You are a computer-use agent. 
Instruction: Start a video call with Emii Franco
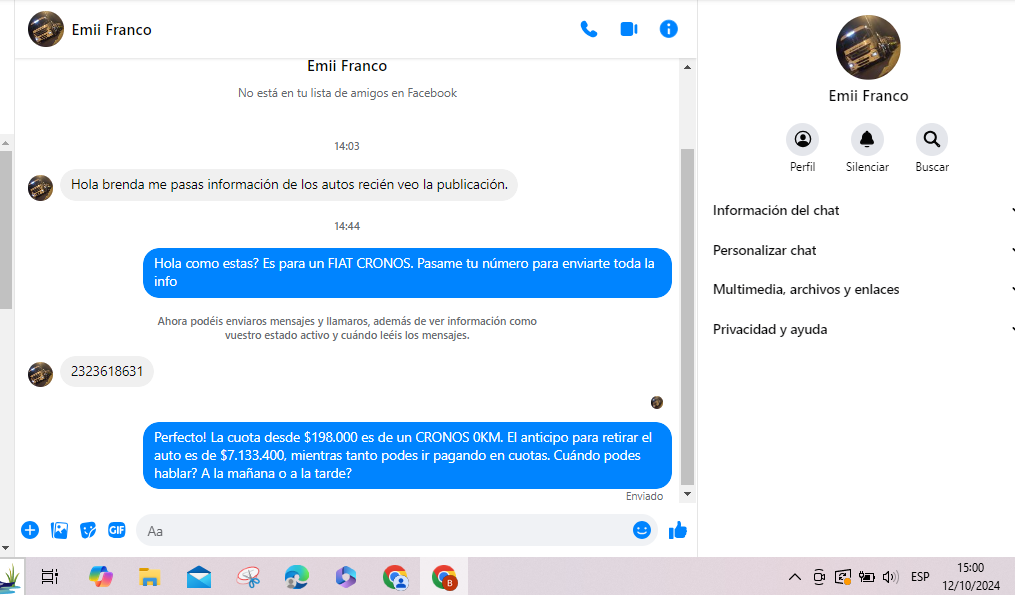(x=629, y=29)
